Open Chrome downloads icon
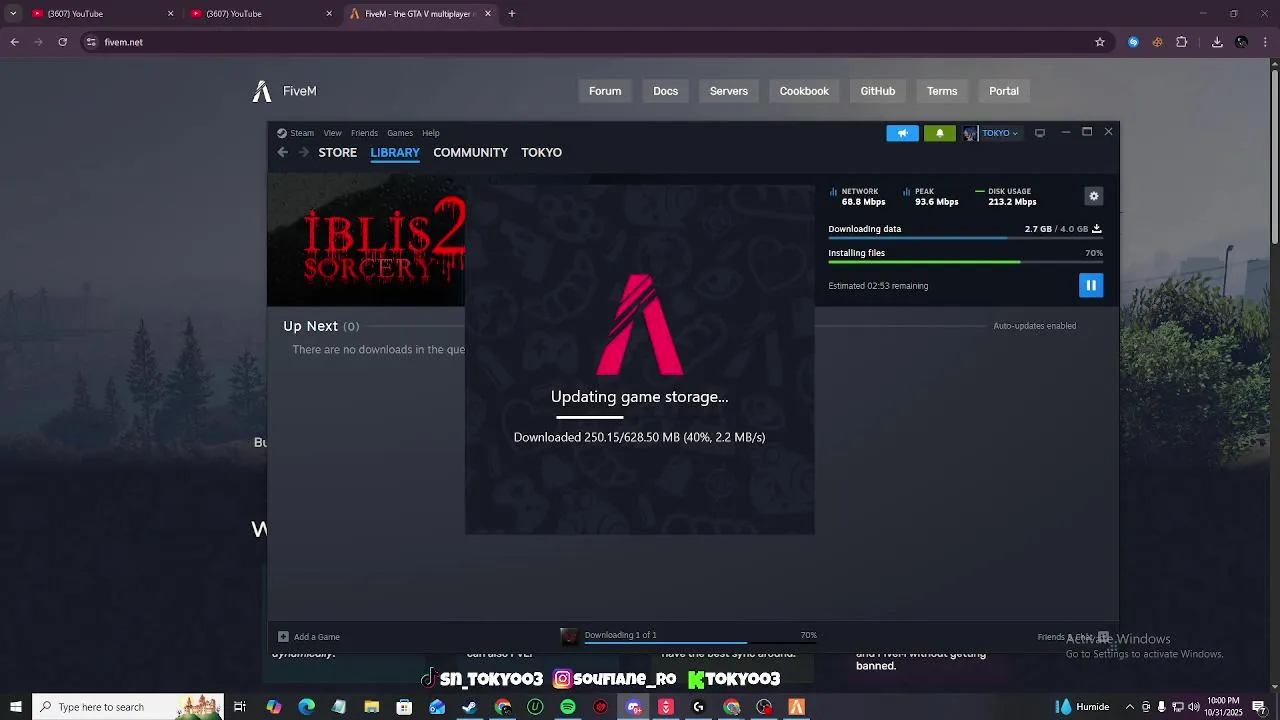 click(x=1217, y=42)
